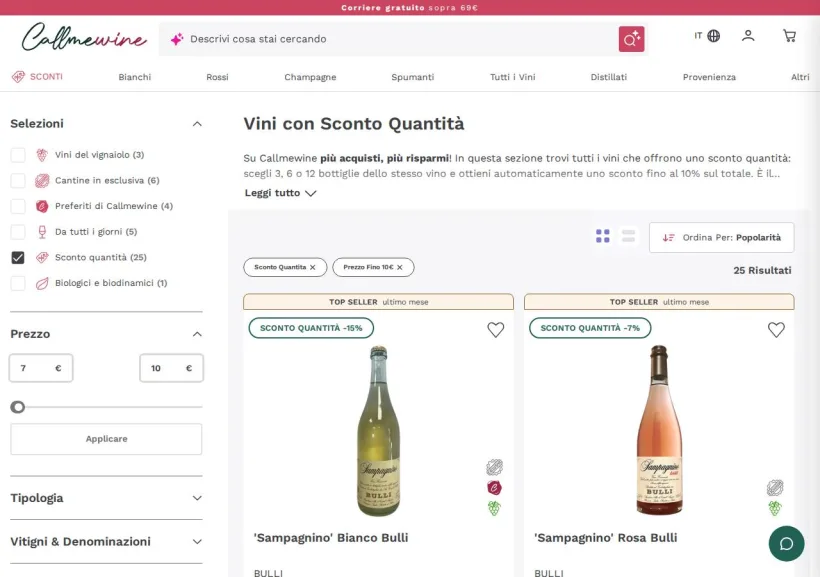Click the grape badge on Bianco Bulli
This screenshot has width=820, height=577.
pos(494,508)
